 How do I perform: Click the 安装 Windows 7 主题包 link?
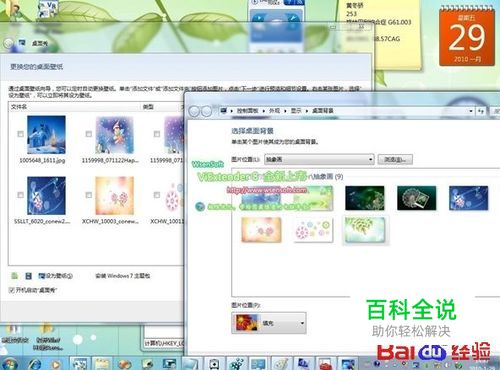point(123,276)
